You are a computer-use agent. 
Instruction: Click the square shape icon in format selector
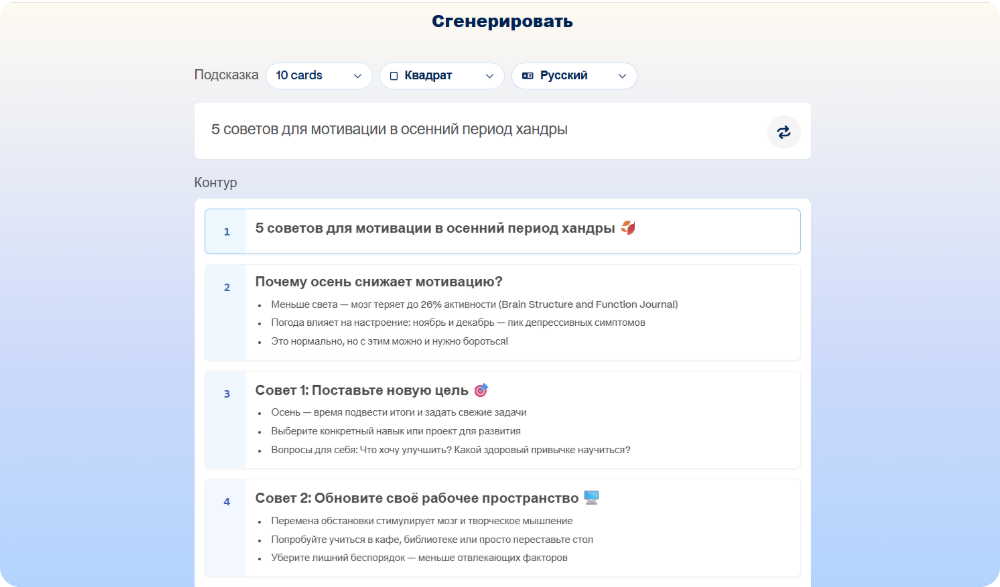[x=394, y=76]
